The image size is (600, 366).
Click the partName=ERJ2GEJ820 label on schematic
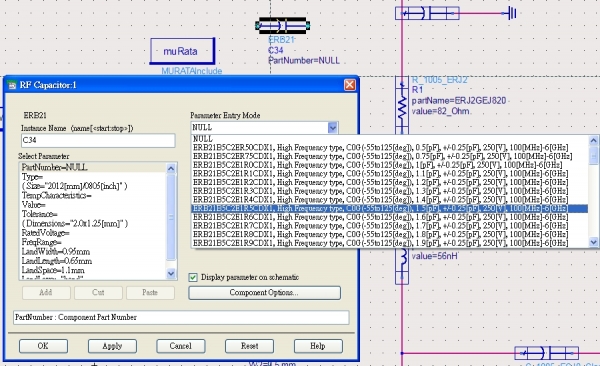[459, 101]
